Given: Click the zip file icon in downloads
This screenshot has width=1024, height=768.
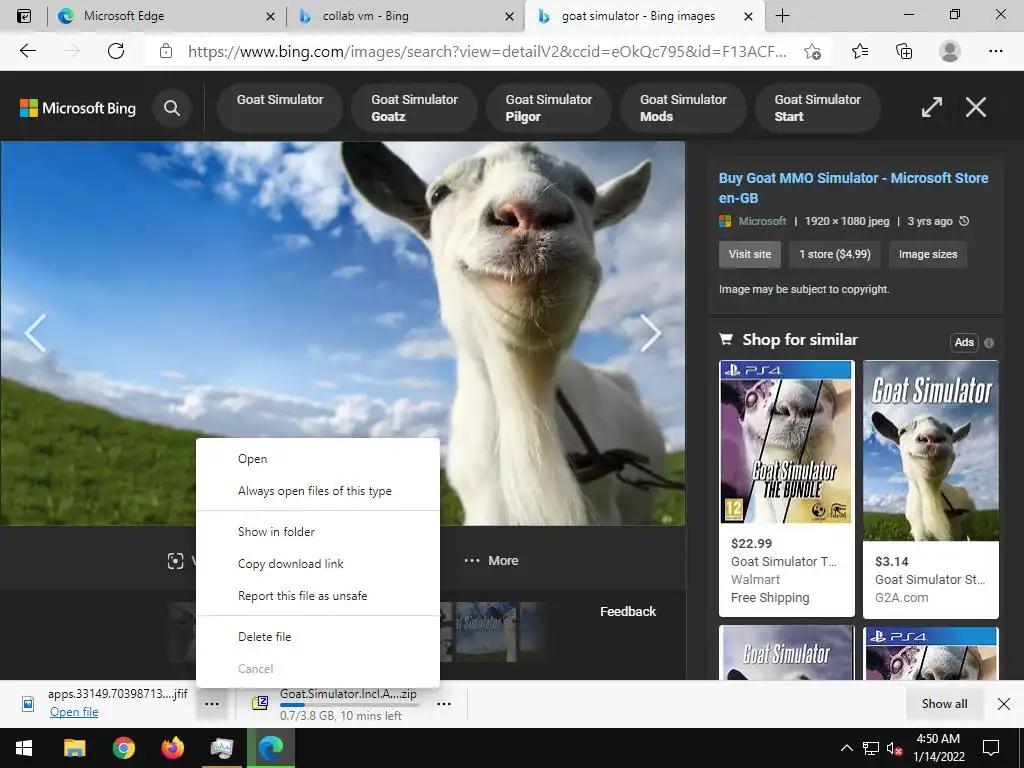Looking at the screenshot, I should pos(260,703).
